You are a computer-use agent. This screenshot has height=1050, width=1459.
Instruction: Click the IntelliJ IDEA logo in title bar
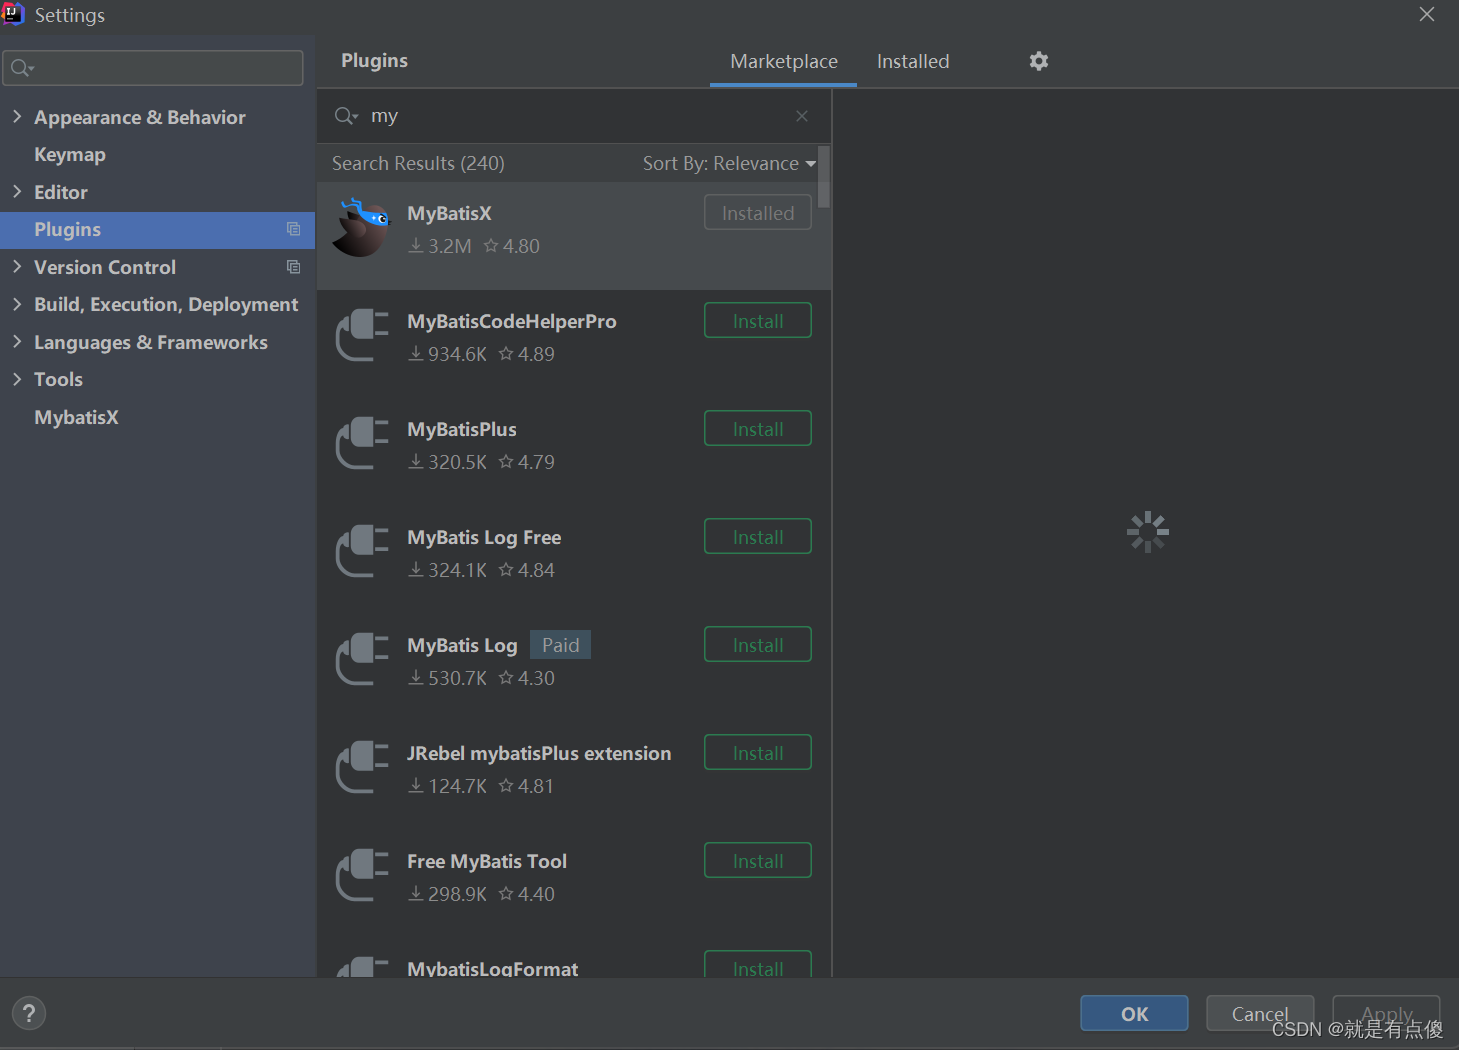(x=13, y=14)
